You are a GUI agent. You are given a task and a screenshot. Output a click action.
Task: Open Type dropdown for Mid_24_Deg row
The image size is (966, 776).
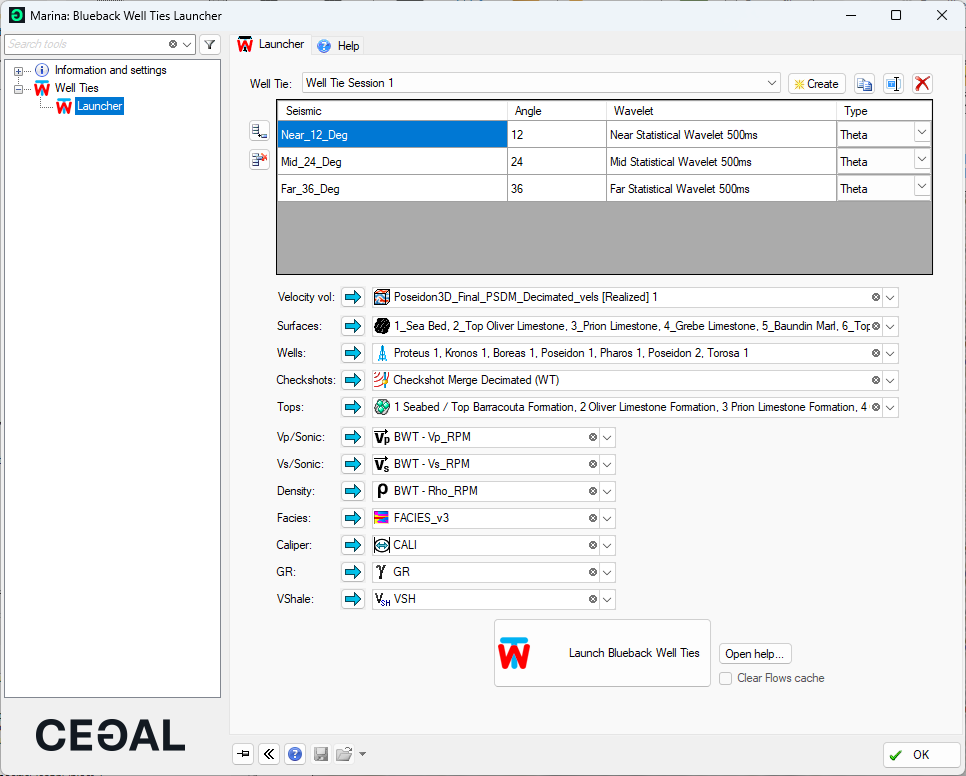point(922,160)
